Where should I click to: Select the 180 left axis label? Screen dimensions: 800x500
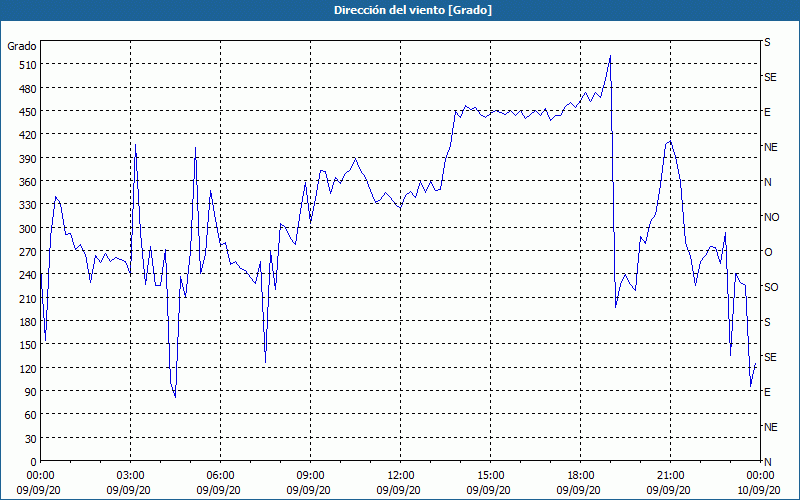(x=28, y=322)
